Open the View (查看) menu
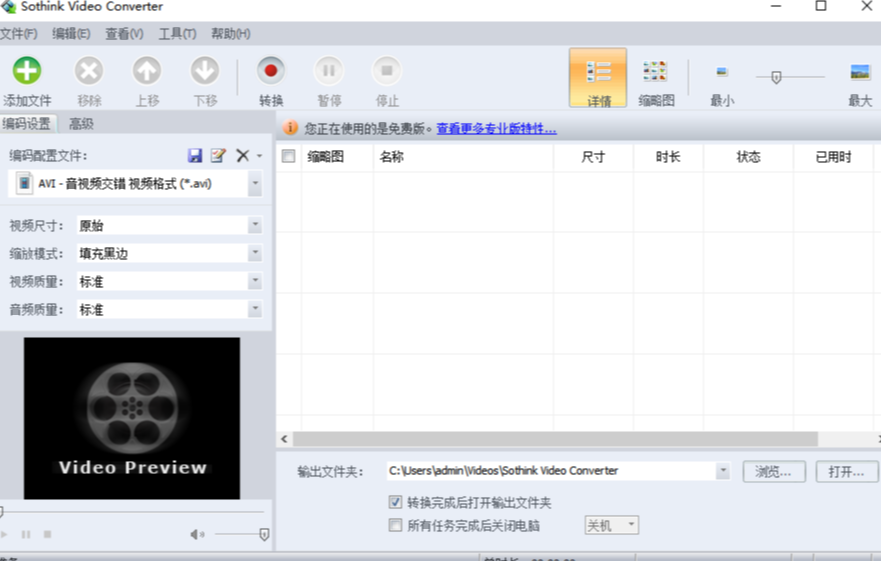 (124, 34)
